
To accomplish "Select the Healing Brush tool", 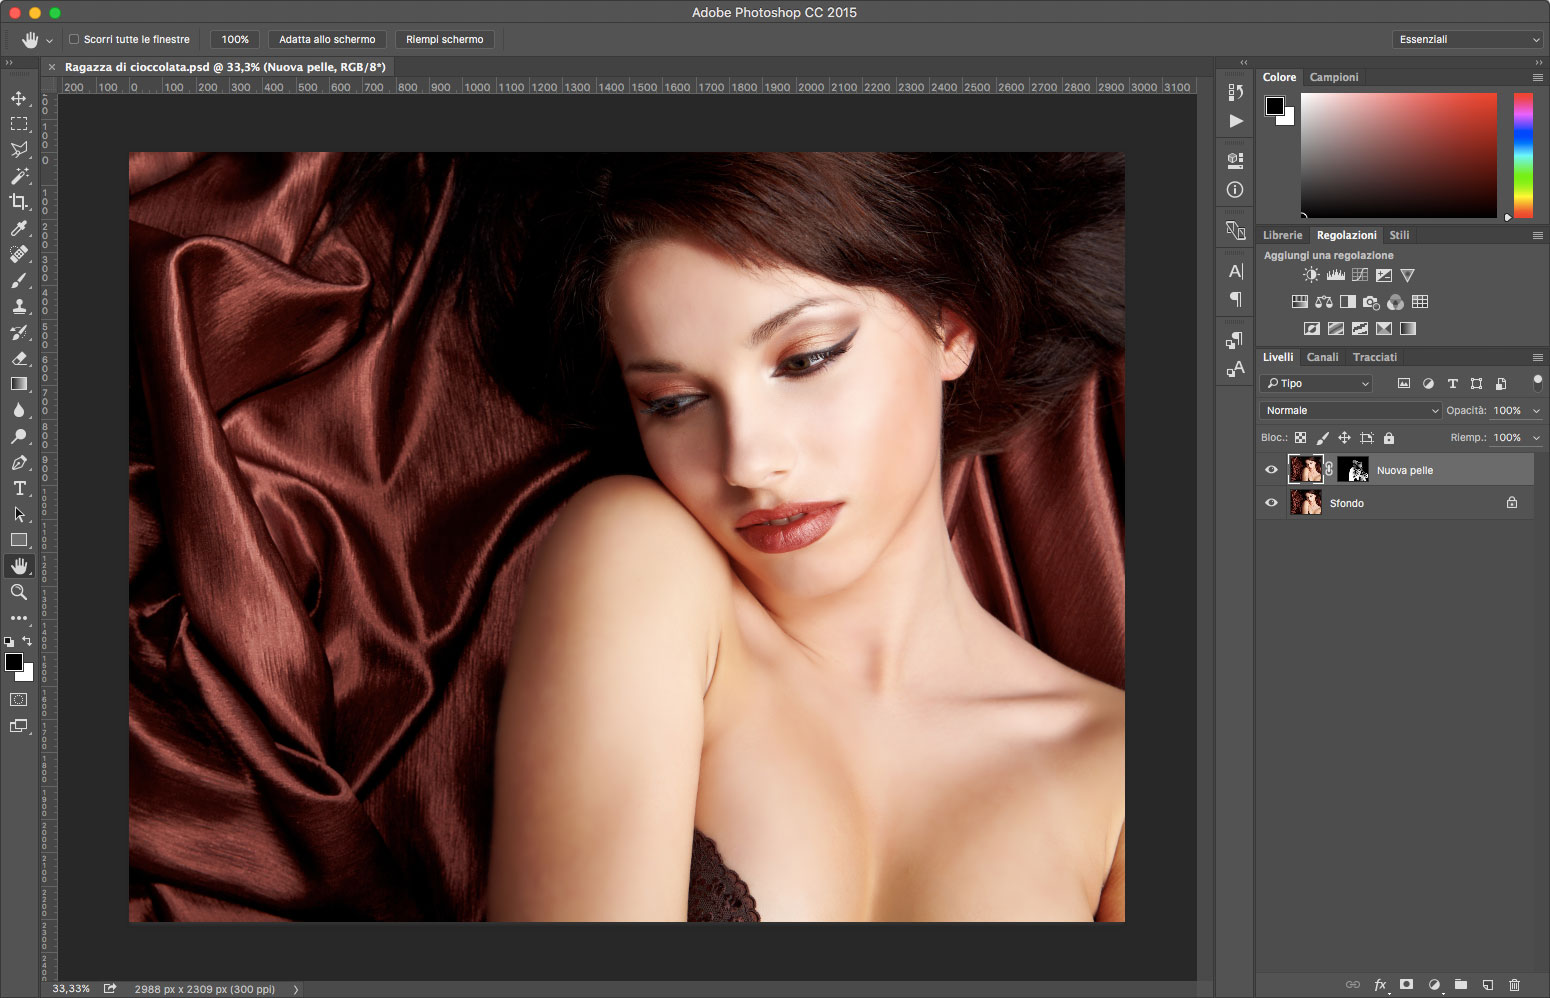I will click(19, 254).
